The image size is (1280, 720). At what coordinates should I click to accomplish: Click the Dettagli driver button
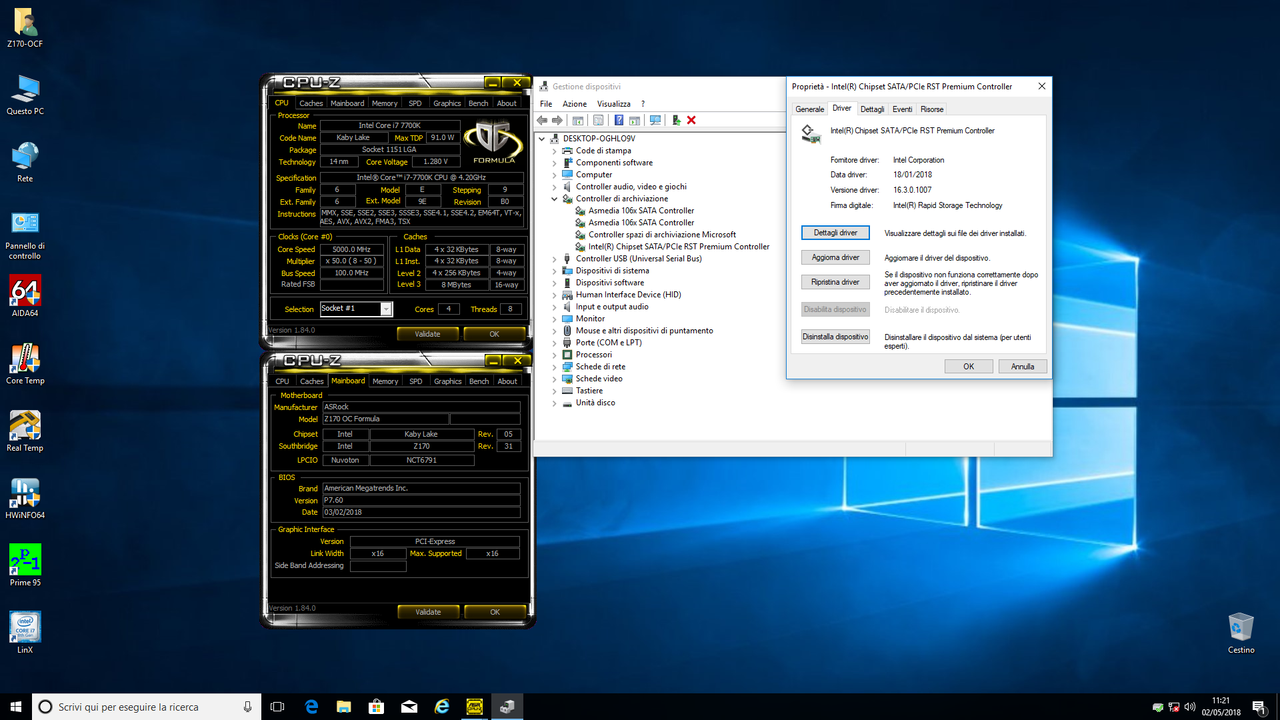coord(836,232)
